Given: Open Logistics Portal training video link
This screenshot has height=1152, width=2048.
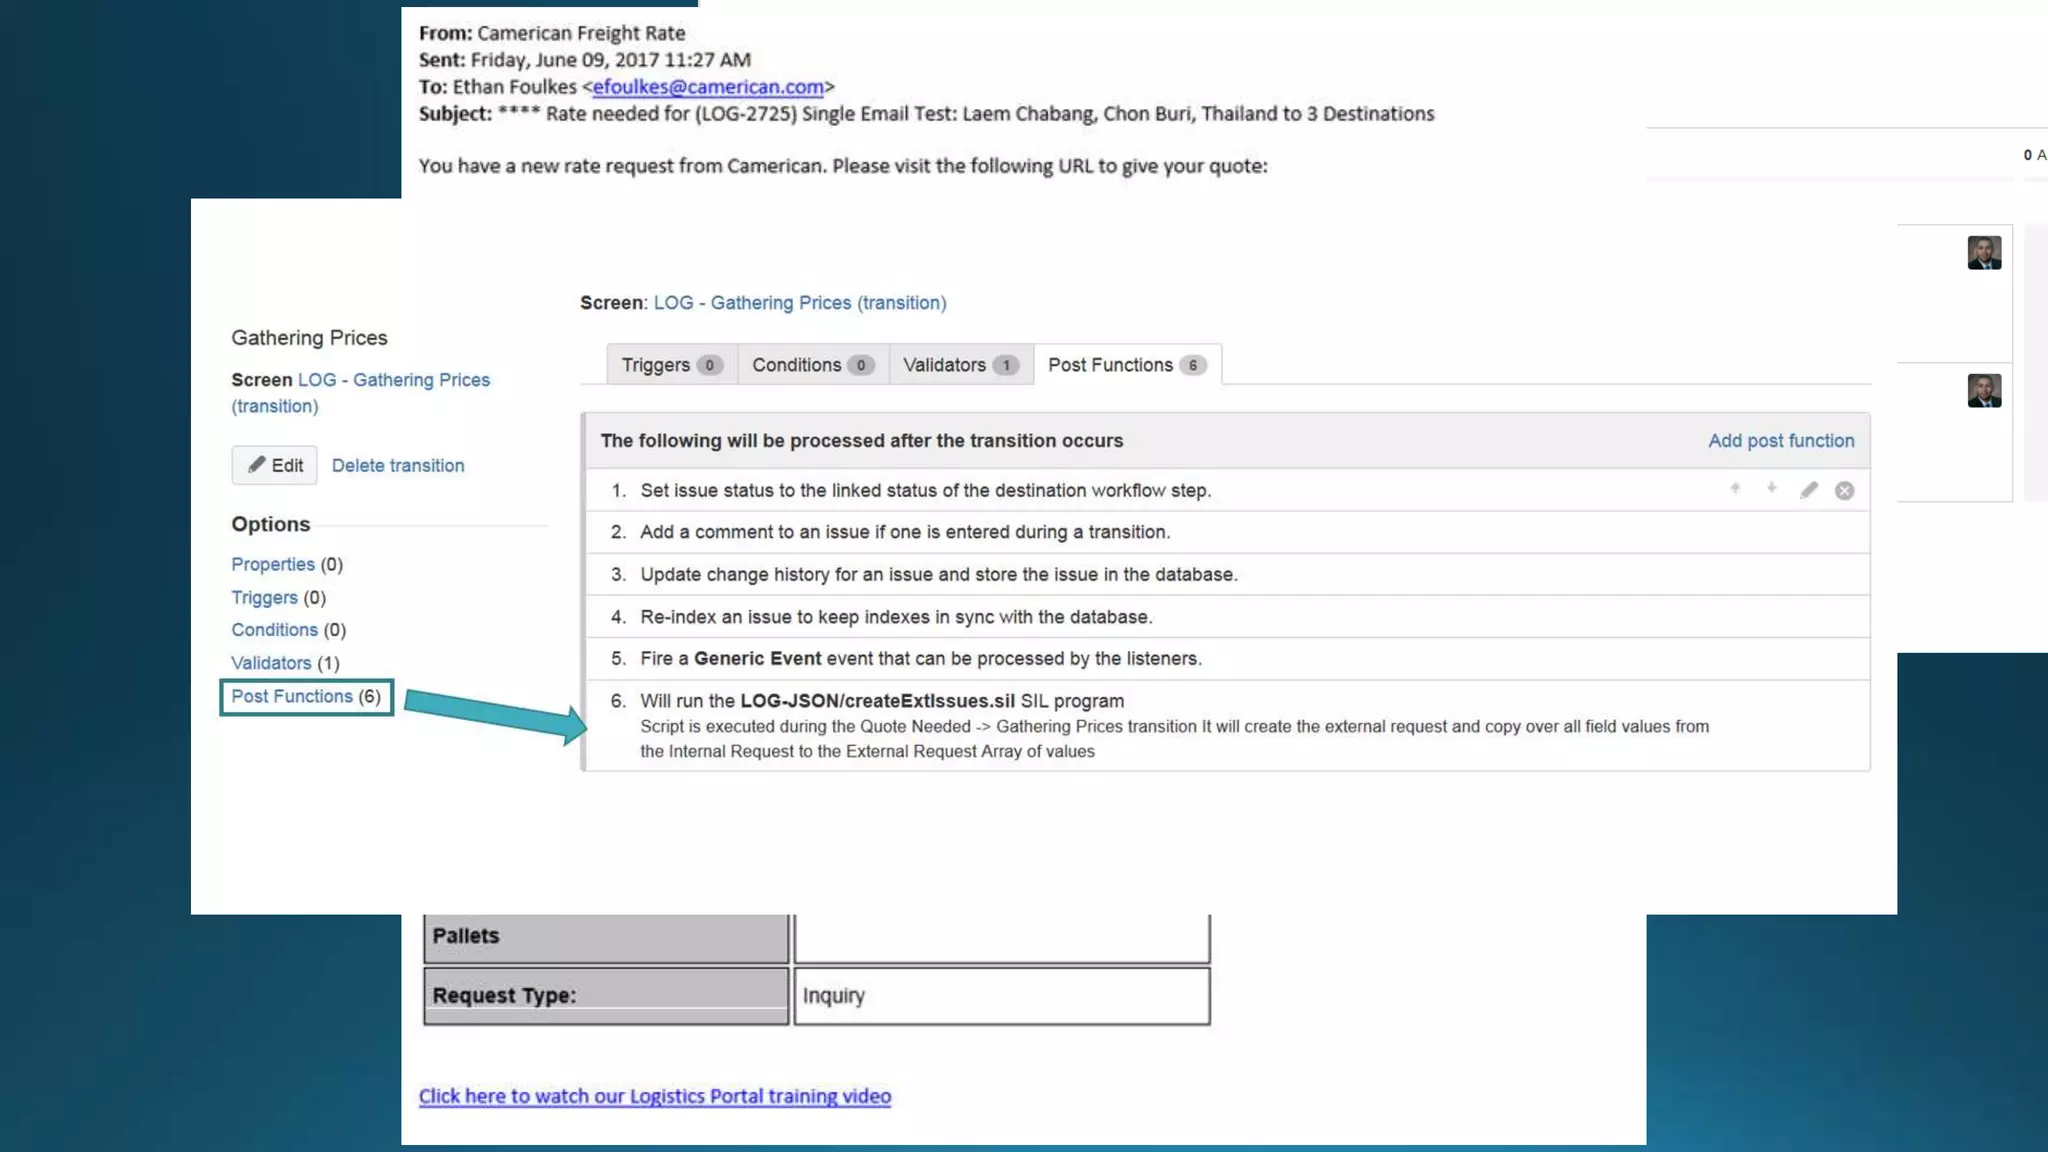Looking at the screenshot, I should tap(655, 1096).
